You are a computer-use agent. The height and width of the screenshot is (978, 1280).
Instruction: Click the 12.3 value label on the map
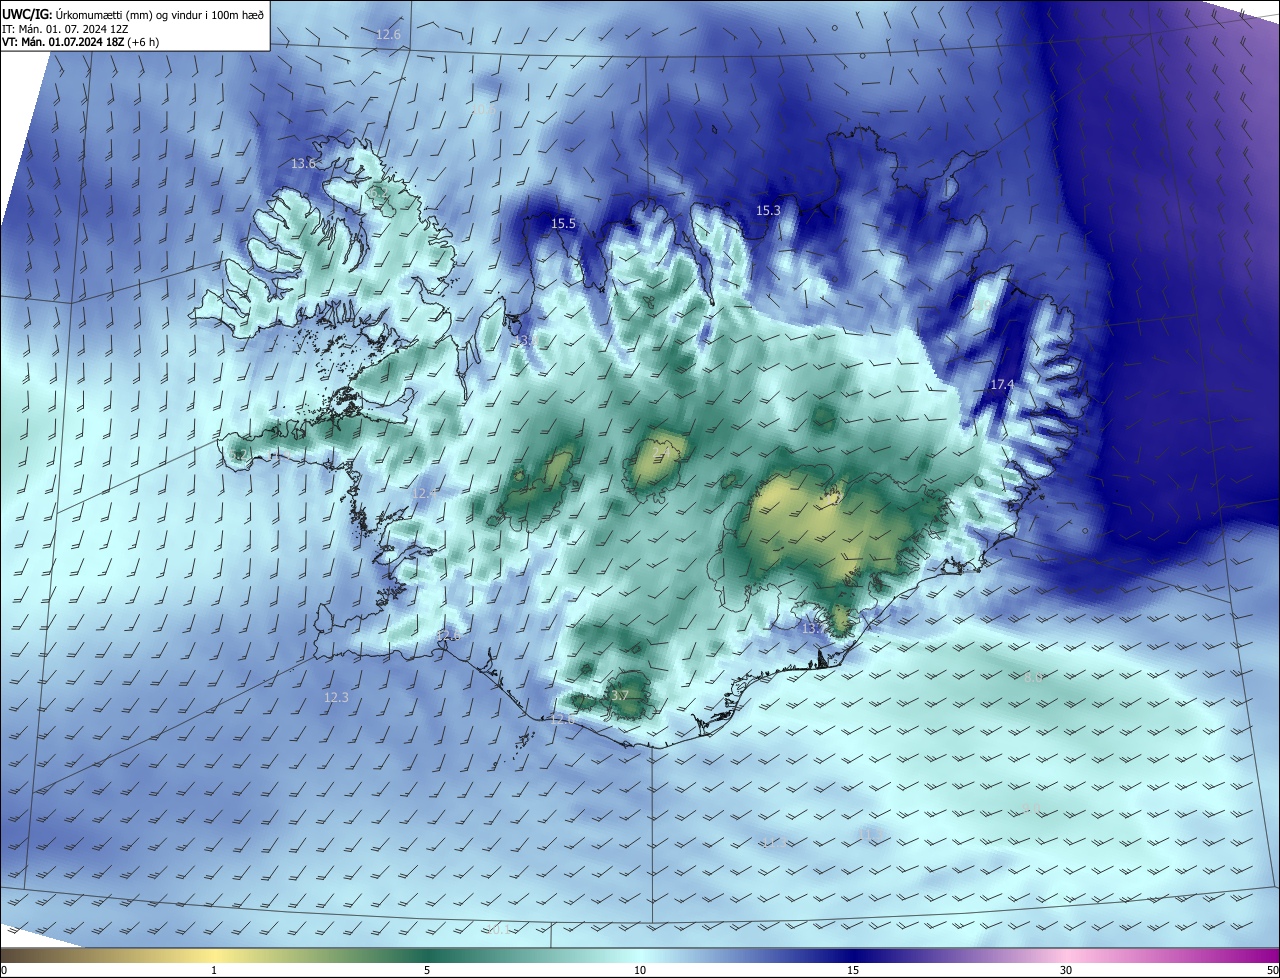[x=337, y=698]
